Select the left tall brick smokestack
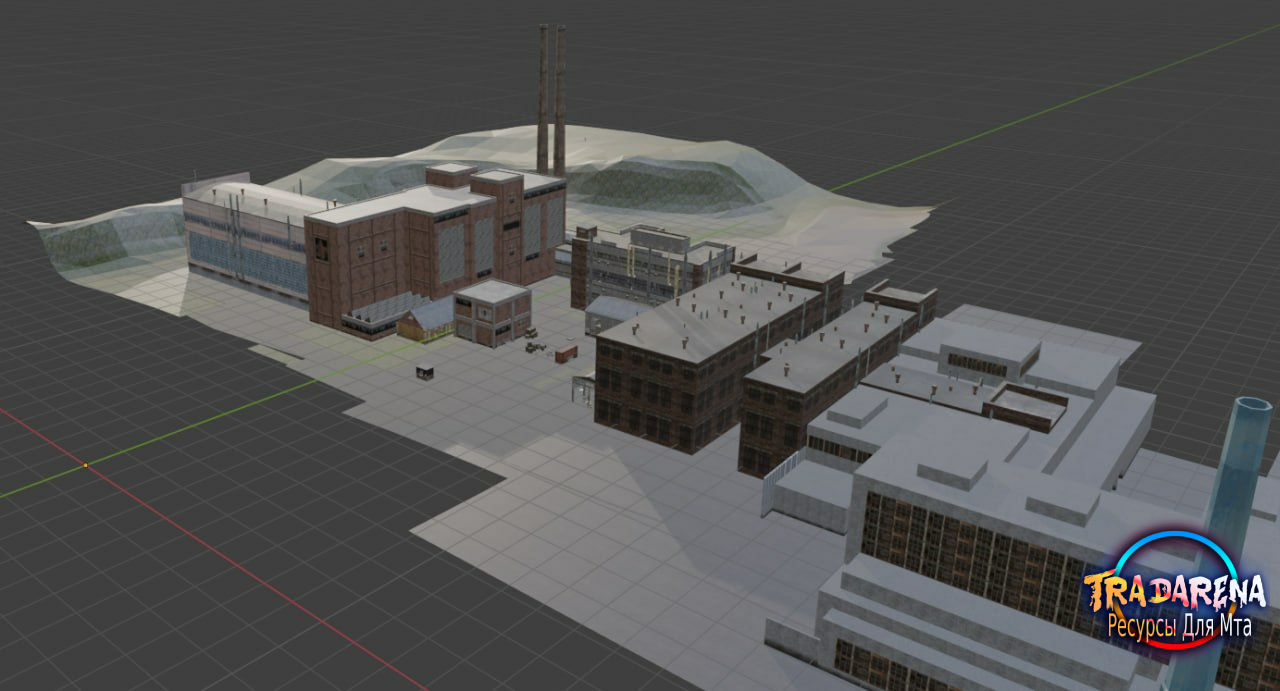 [x=543, y=98]
